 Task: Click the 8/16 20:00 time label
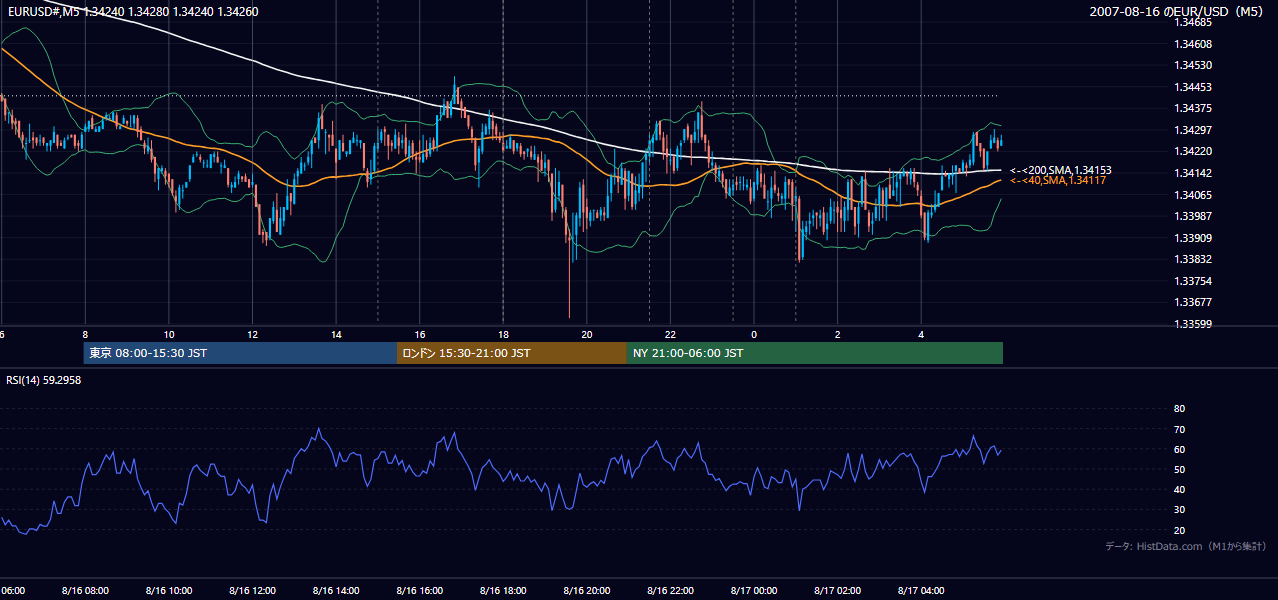tap(587, 591)
